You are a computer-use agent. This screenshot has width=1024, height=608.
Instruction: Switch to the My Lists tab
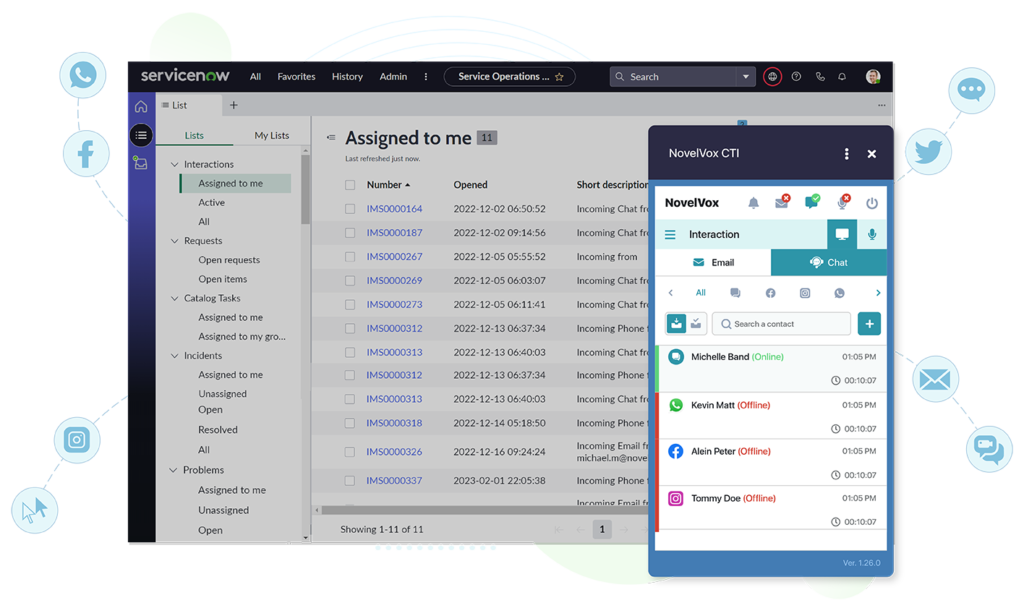tap(271, 136)
